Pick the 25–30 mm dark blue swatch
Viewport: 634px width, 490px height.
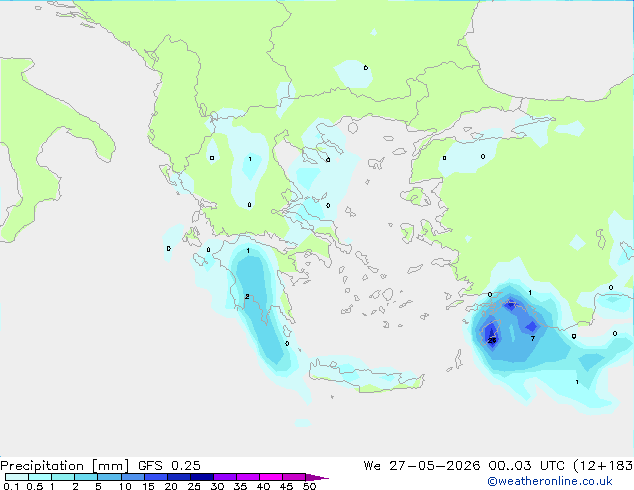click(202, 477)
